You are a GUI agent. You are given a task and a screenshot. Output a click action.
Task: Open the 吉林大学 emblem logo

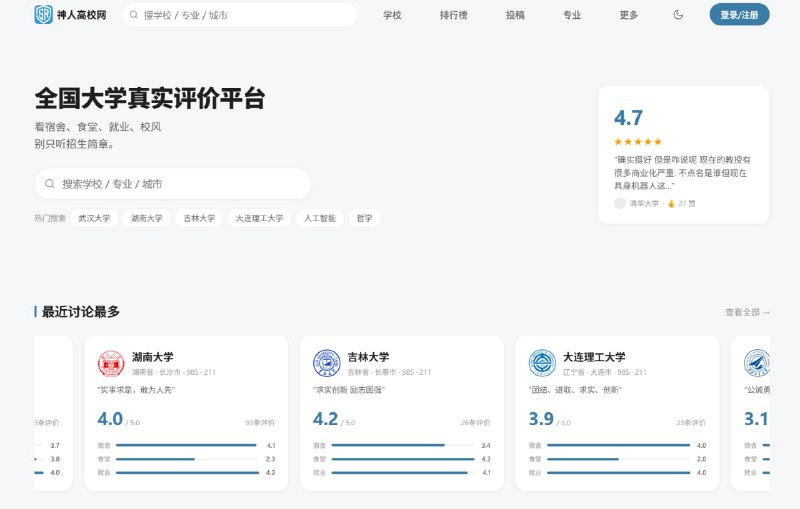327,363
